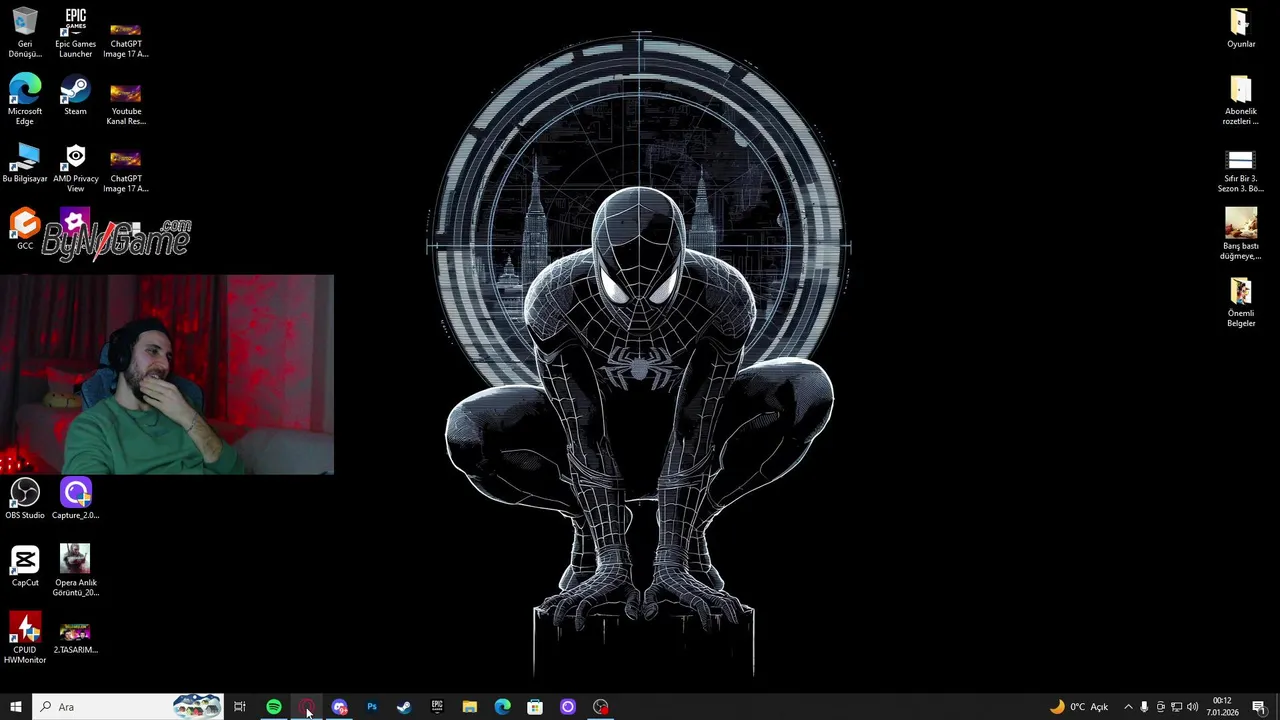Viewport: 1280px width, 720px height.
Task: Open Photoshop from the taskbar
Action: pos(371,707)
